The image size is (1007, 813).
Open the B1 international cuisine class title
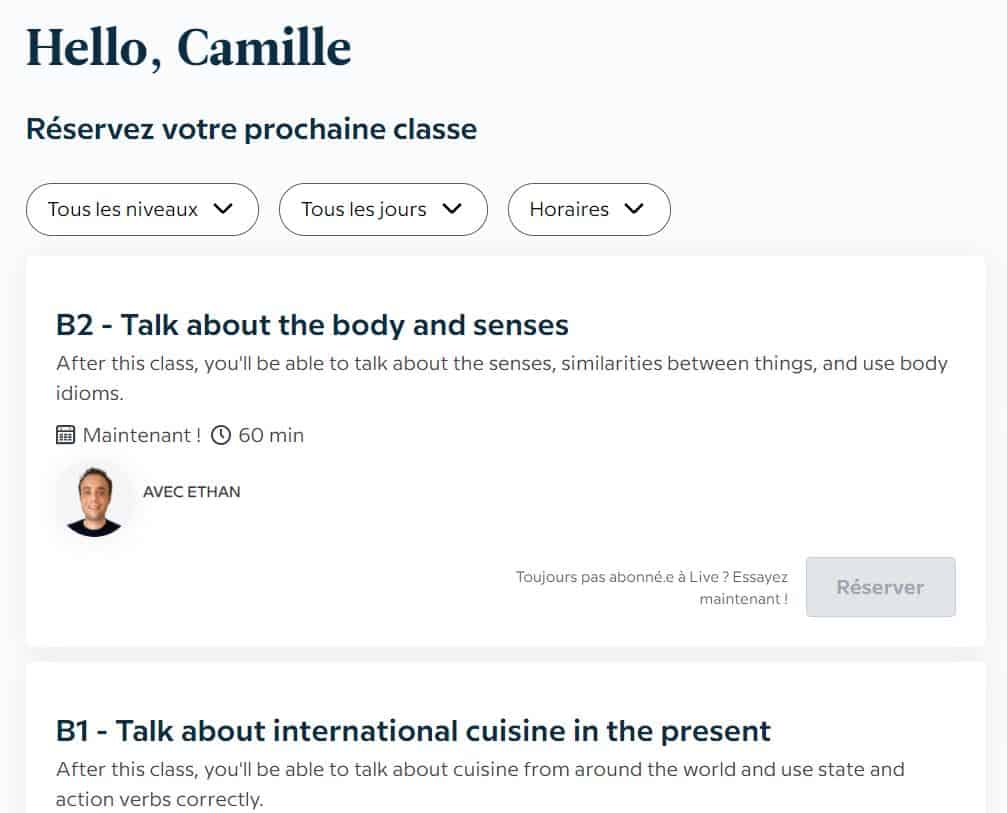tap(413, 730)
